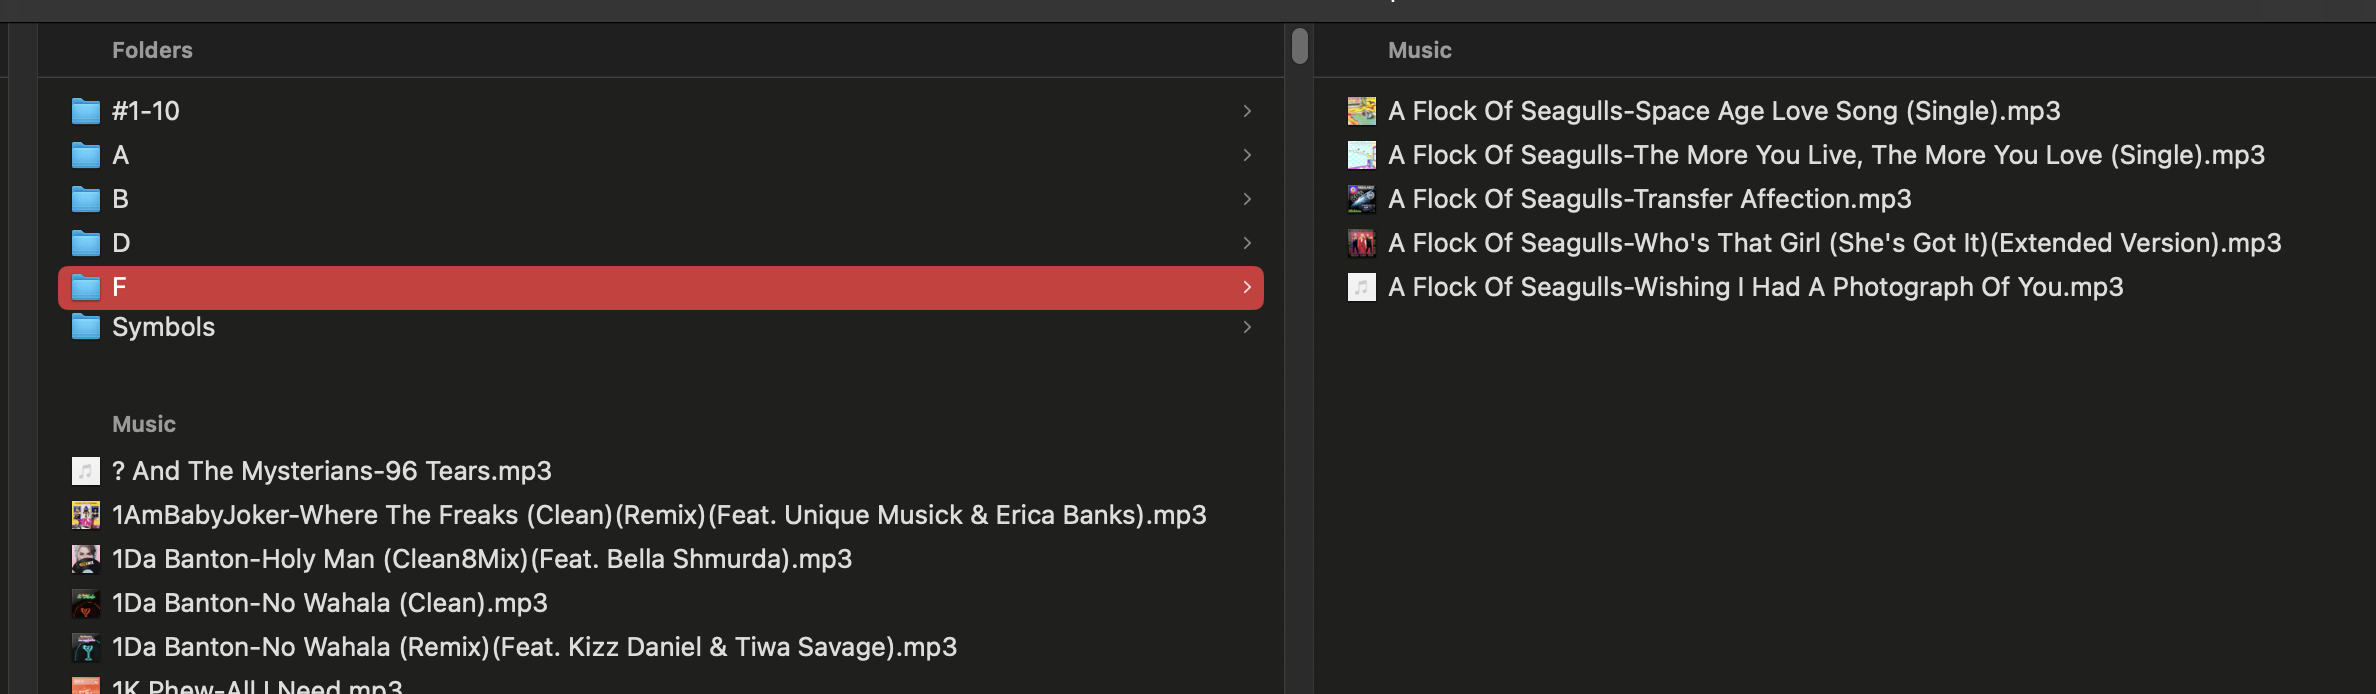This screenshot has height=694, width=2376.
Task: Click the 1AmBabyJoker track artwork icon
Action: (x=86, y=515)
